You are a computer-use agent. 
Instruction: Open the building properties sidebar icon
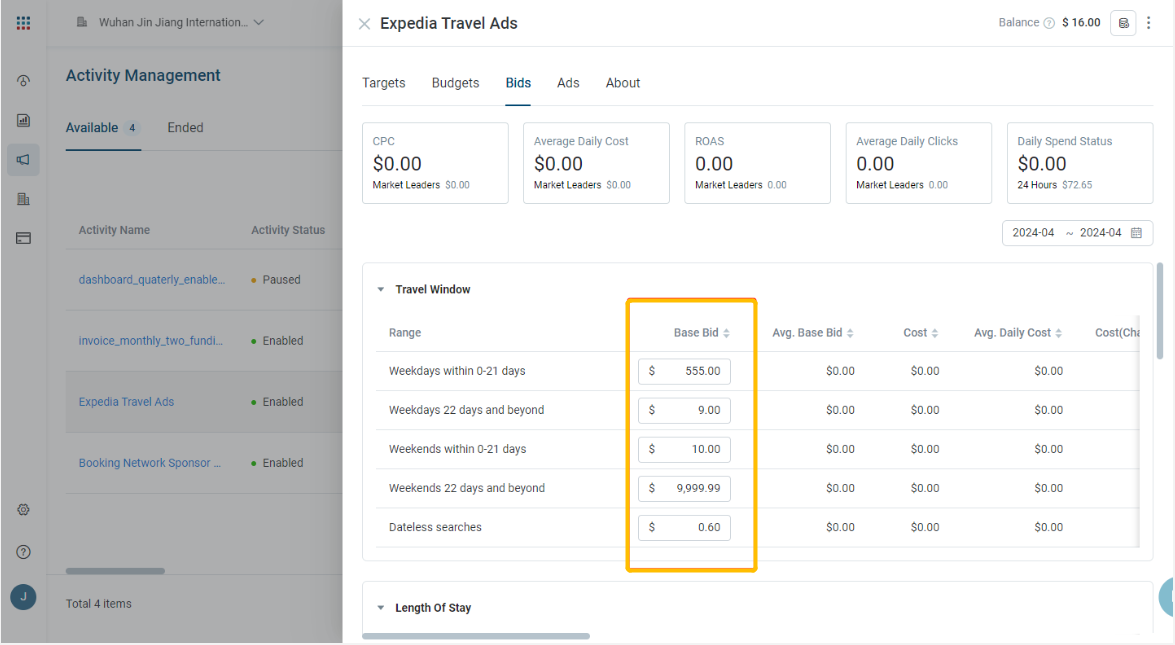(x=23, y=199)
